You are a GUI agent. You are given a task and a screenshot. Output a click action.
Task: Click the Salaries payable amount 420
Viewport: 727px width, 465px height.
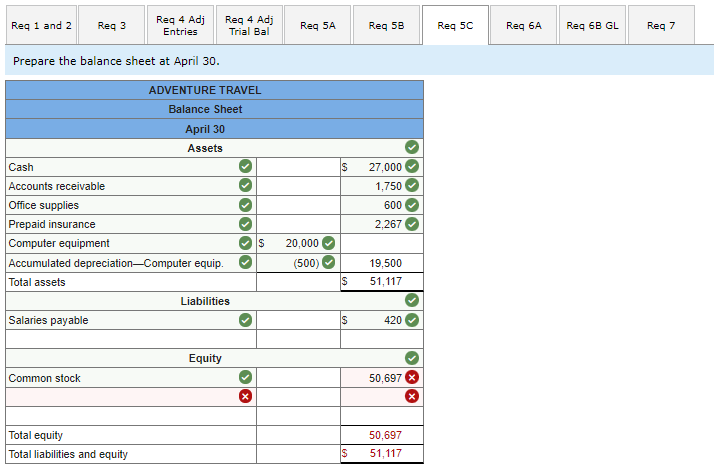point(382,320)
